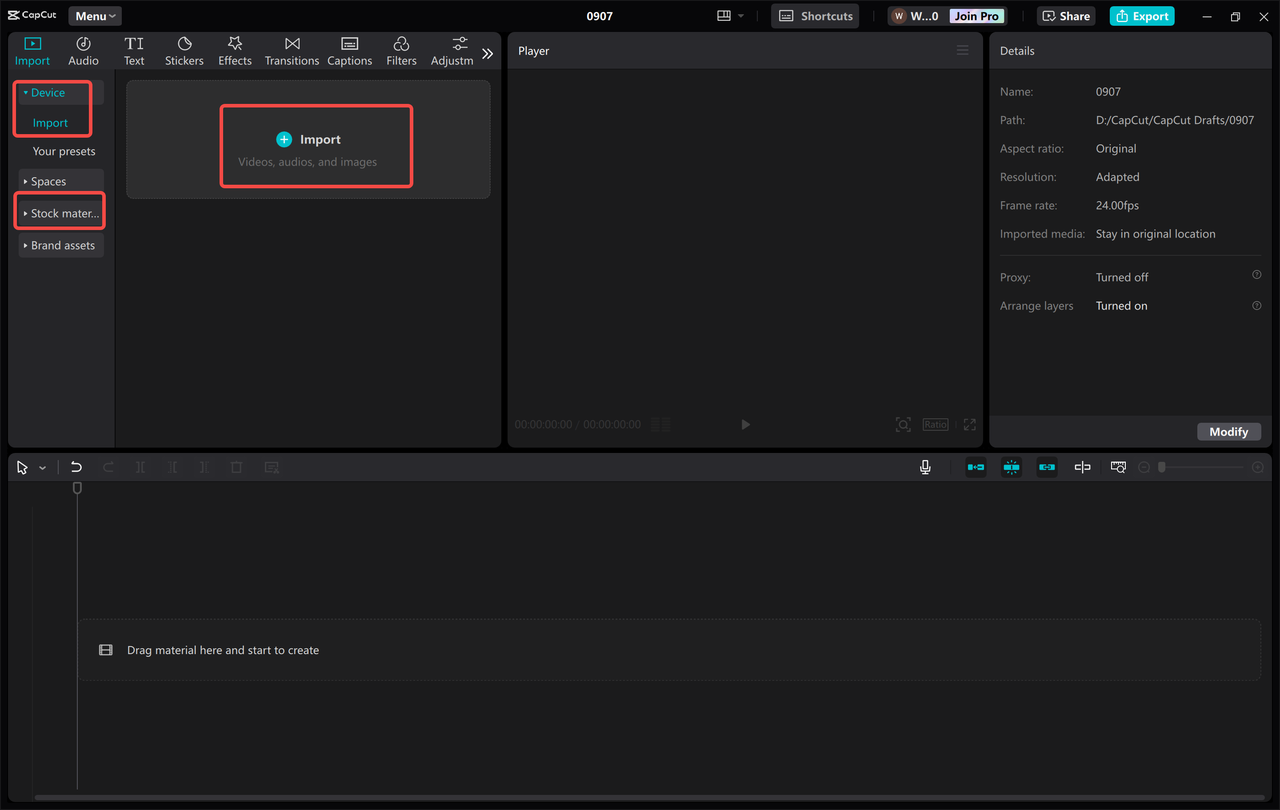Select the Import tab at top left
The image size is (1280, 810).
(x=32, y=51)
